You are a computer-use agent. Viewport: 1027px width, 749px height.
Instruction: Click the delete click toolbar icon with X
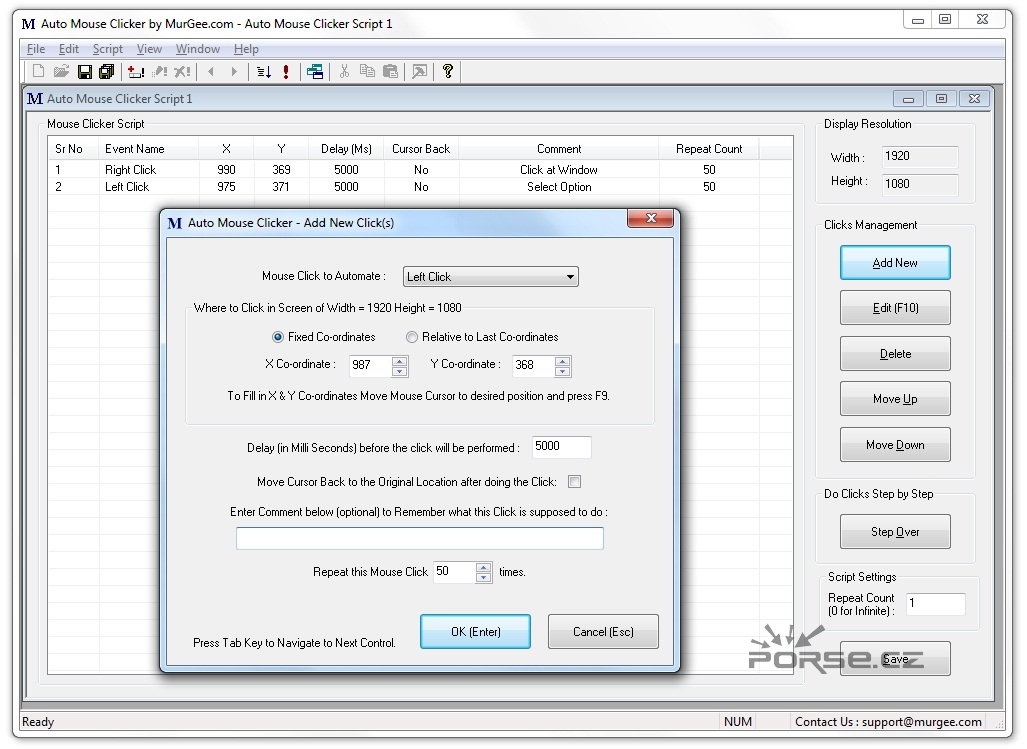[183, 71]
